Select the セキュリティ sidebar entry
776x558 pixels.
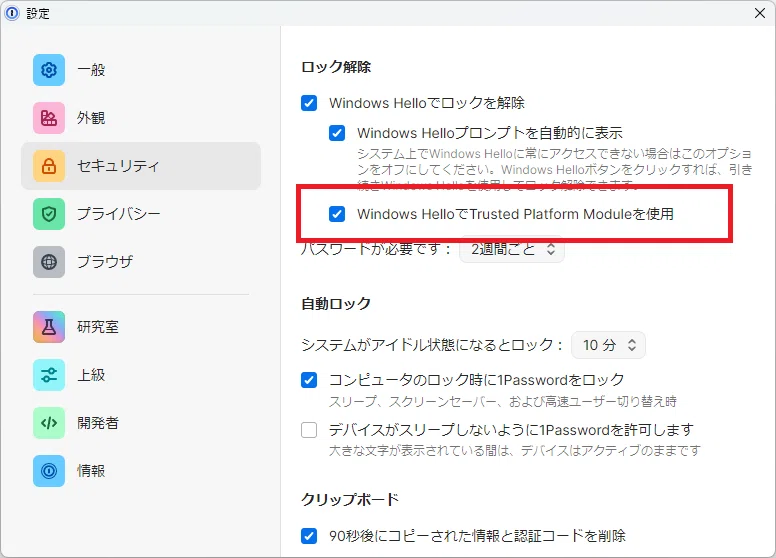(x=141, y=166)
